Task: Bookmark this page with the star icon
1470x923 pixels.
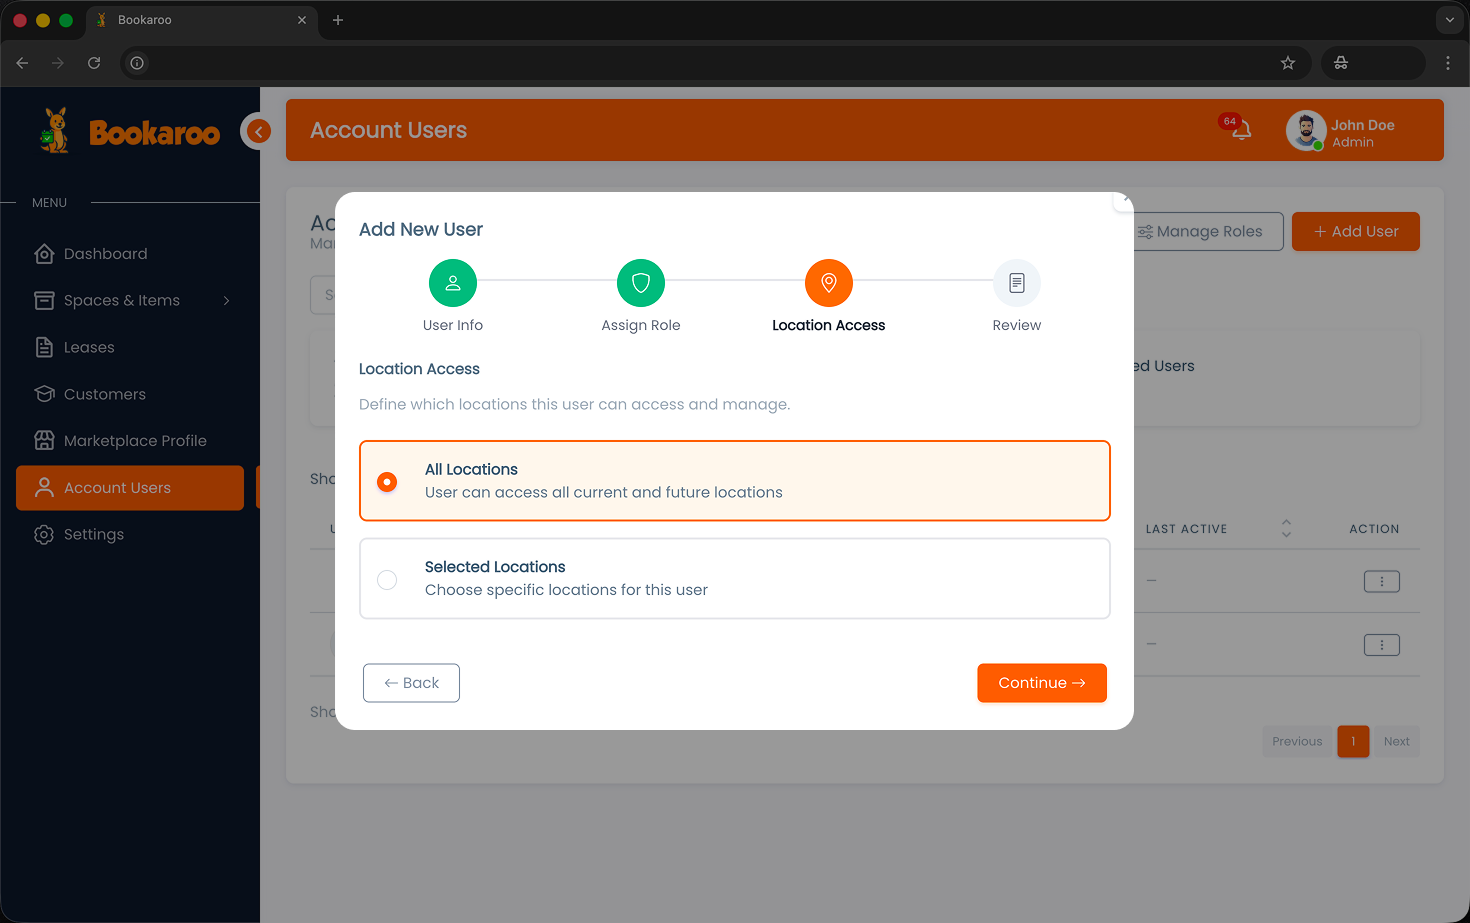Action: (1287, 63)
